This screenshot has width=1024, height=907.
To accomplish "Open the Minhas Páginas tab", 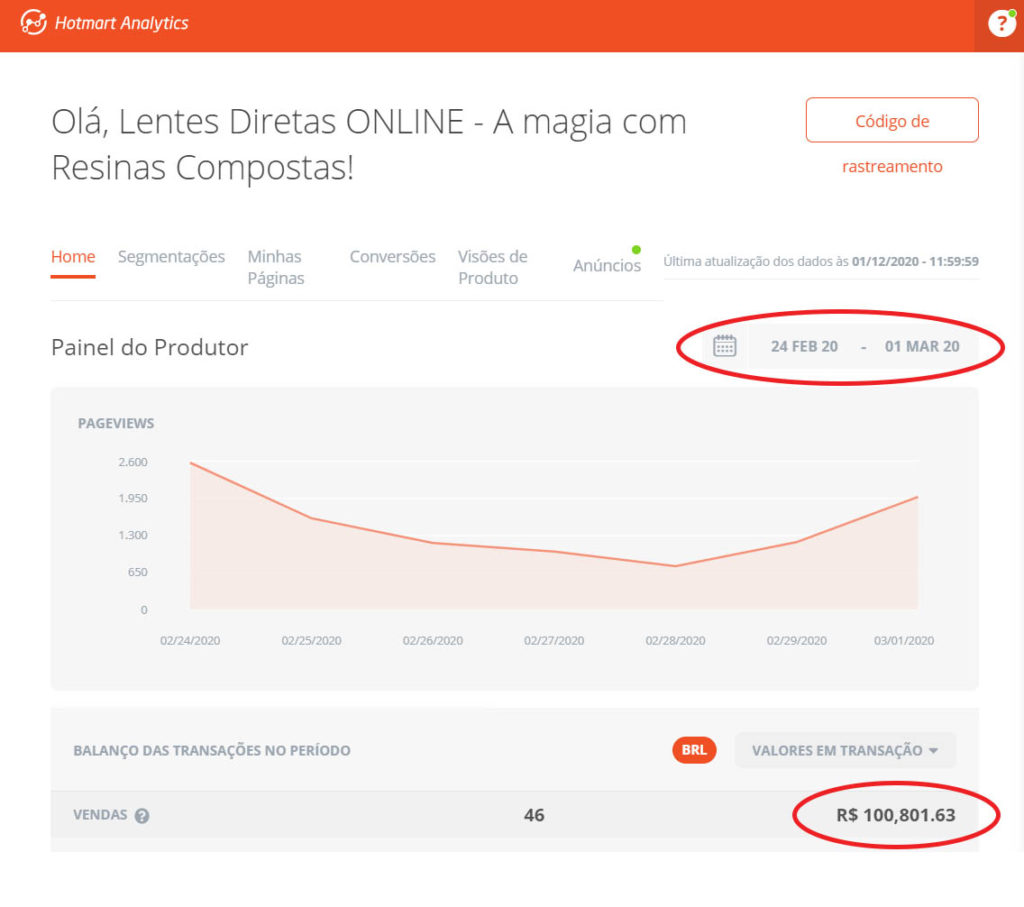I will 276,267.
